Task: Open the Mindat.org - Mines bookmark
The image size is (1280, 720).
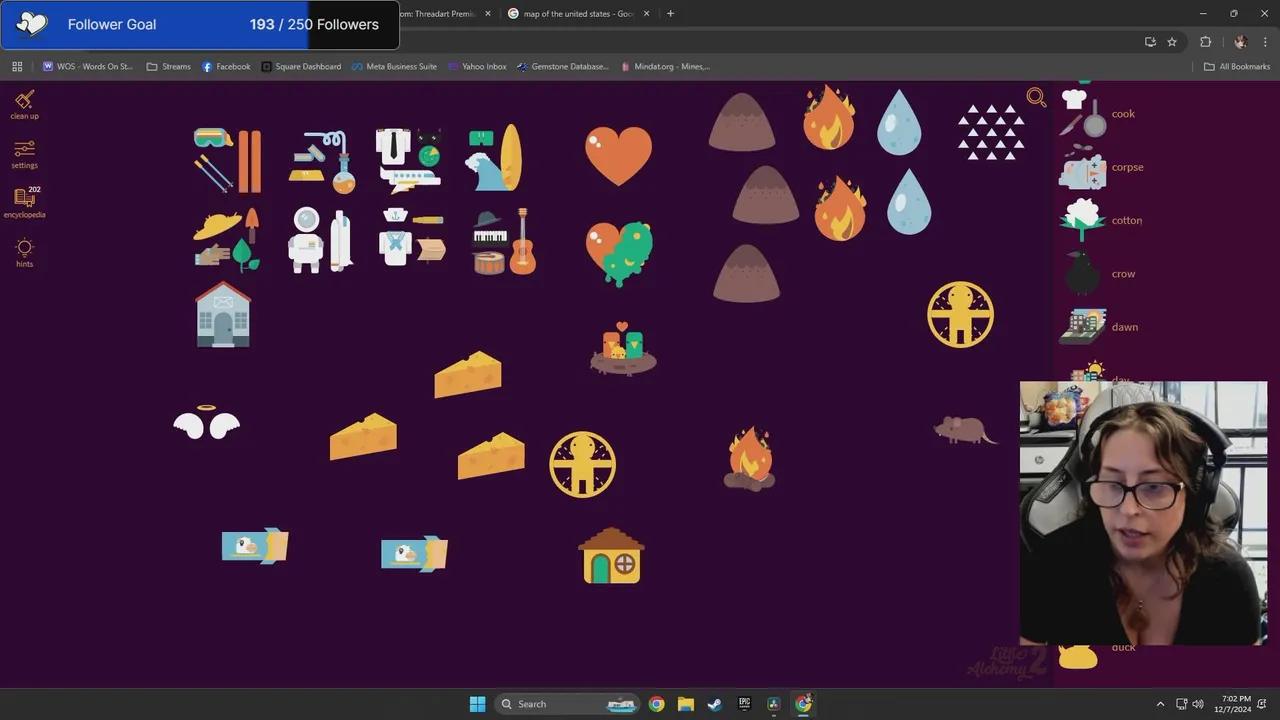Action: click(665, 67)
